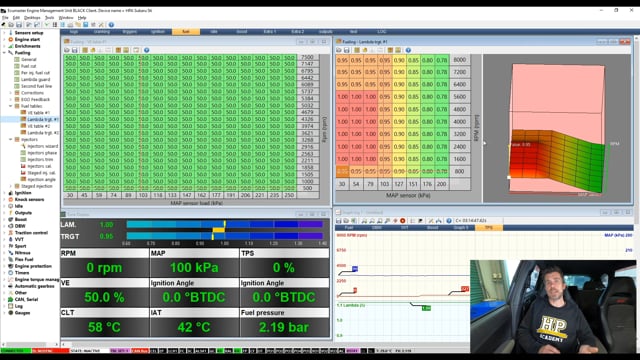This screenshot has height=360, width=640.
Task: Click the 7500 RPM row header in the VE table
Action: click(307, 57)
